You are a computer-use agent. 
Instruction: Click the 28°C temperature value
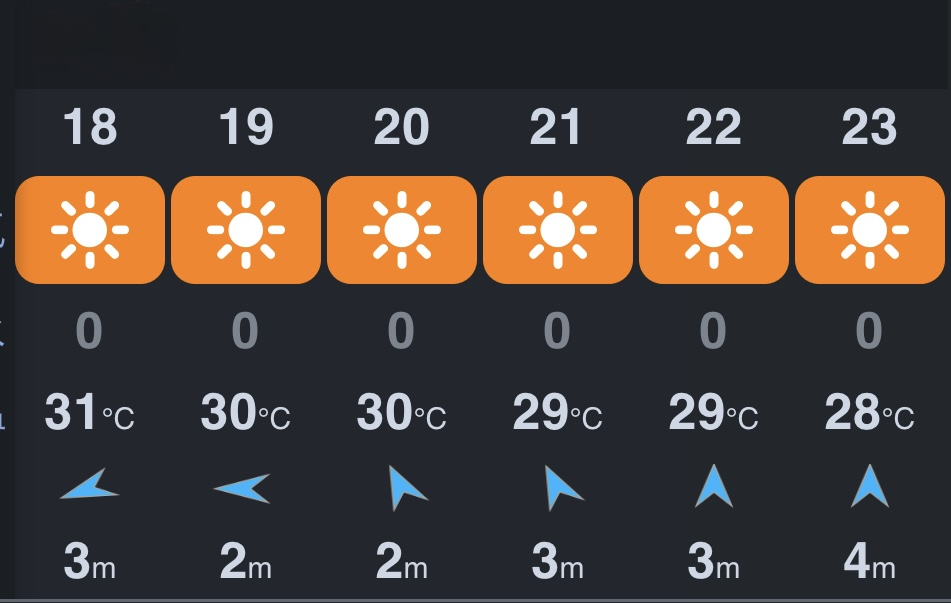point(869,413)
